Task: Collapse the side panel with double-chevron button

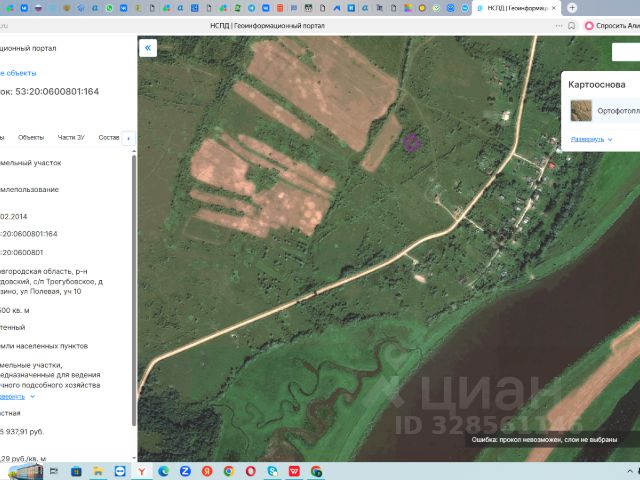Action: coord(148,47)
